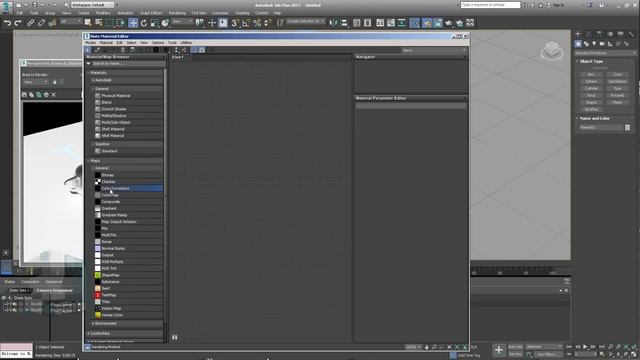Click the Redo arrow in main toolbar
Viewport: 640px width, 360px height.
tap(18, 23)
